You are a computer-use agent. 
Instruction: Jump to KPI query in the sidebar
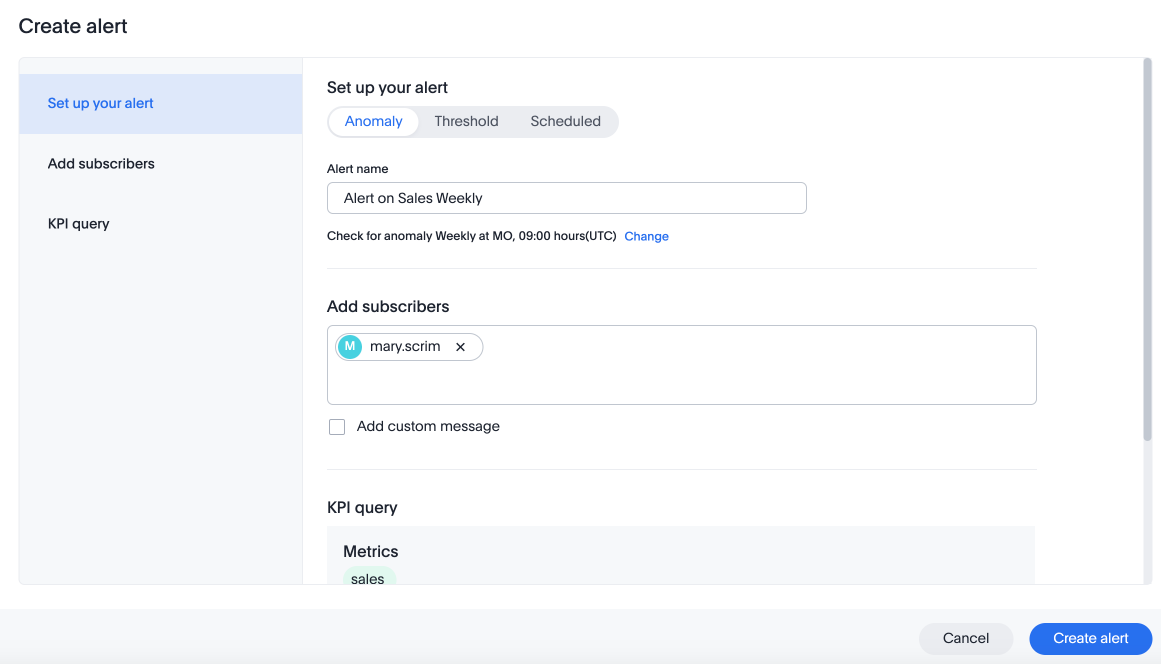tap(79, 224)
